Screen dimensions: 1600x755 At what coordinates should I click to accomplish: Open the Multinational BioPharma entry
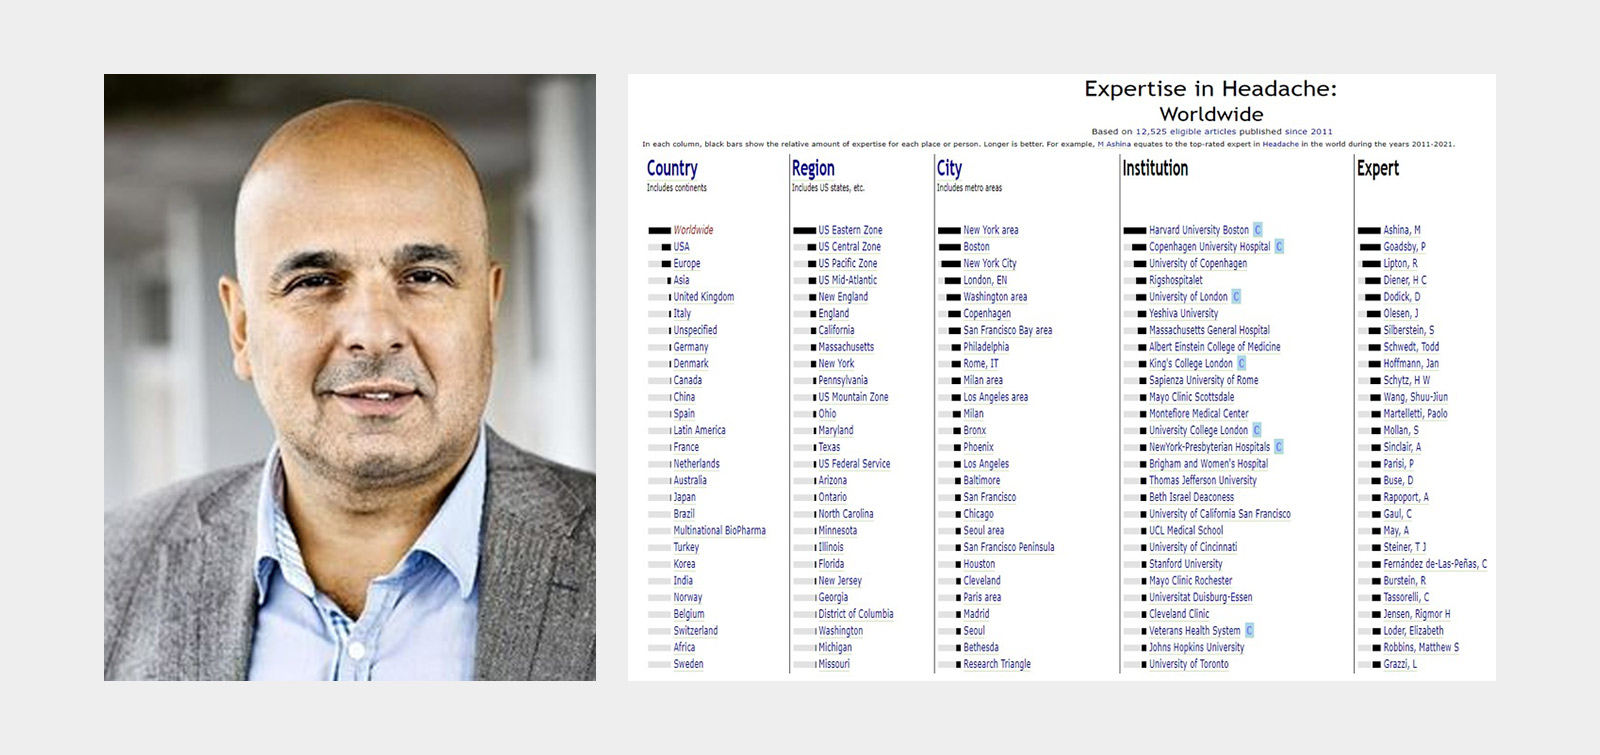720,531
